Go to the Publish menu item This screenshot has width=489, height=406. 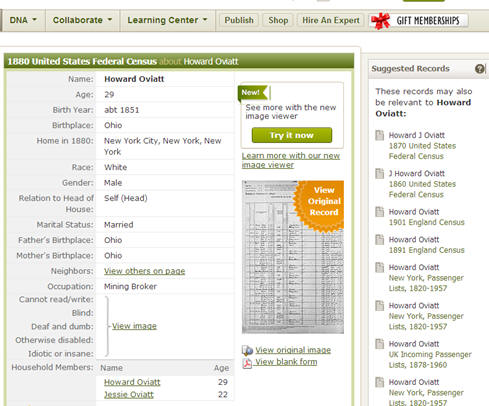click(x=239, y=20)
